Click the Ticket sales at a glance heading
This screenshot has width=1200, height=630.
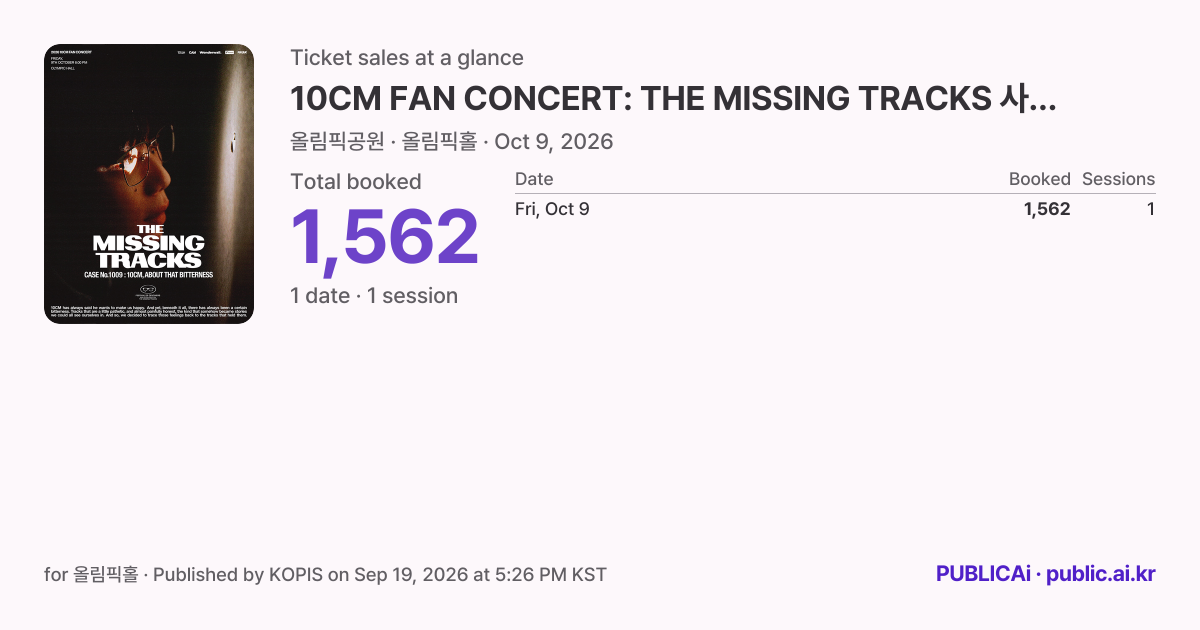(407, 58)
